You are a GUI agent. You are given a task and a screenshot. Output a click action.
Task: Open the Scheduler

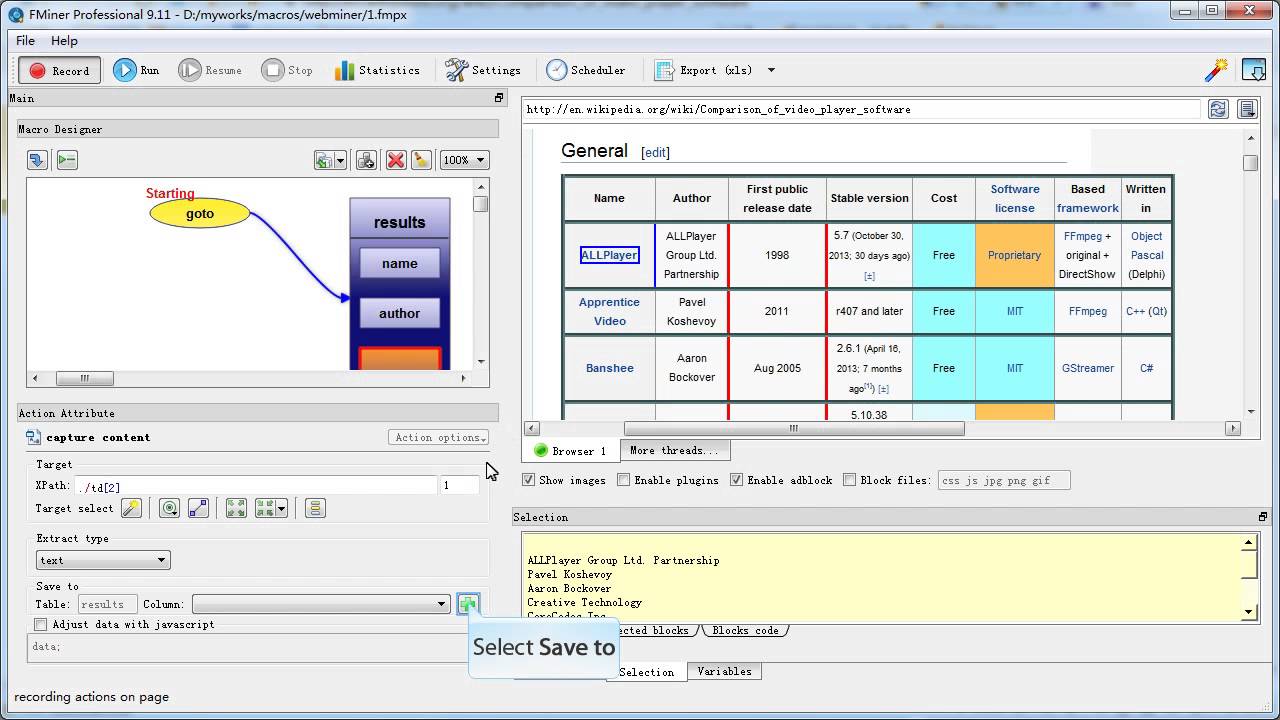[x=586, y=70]
